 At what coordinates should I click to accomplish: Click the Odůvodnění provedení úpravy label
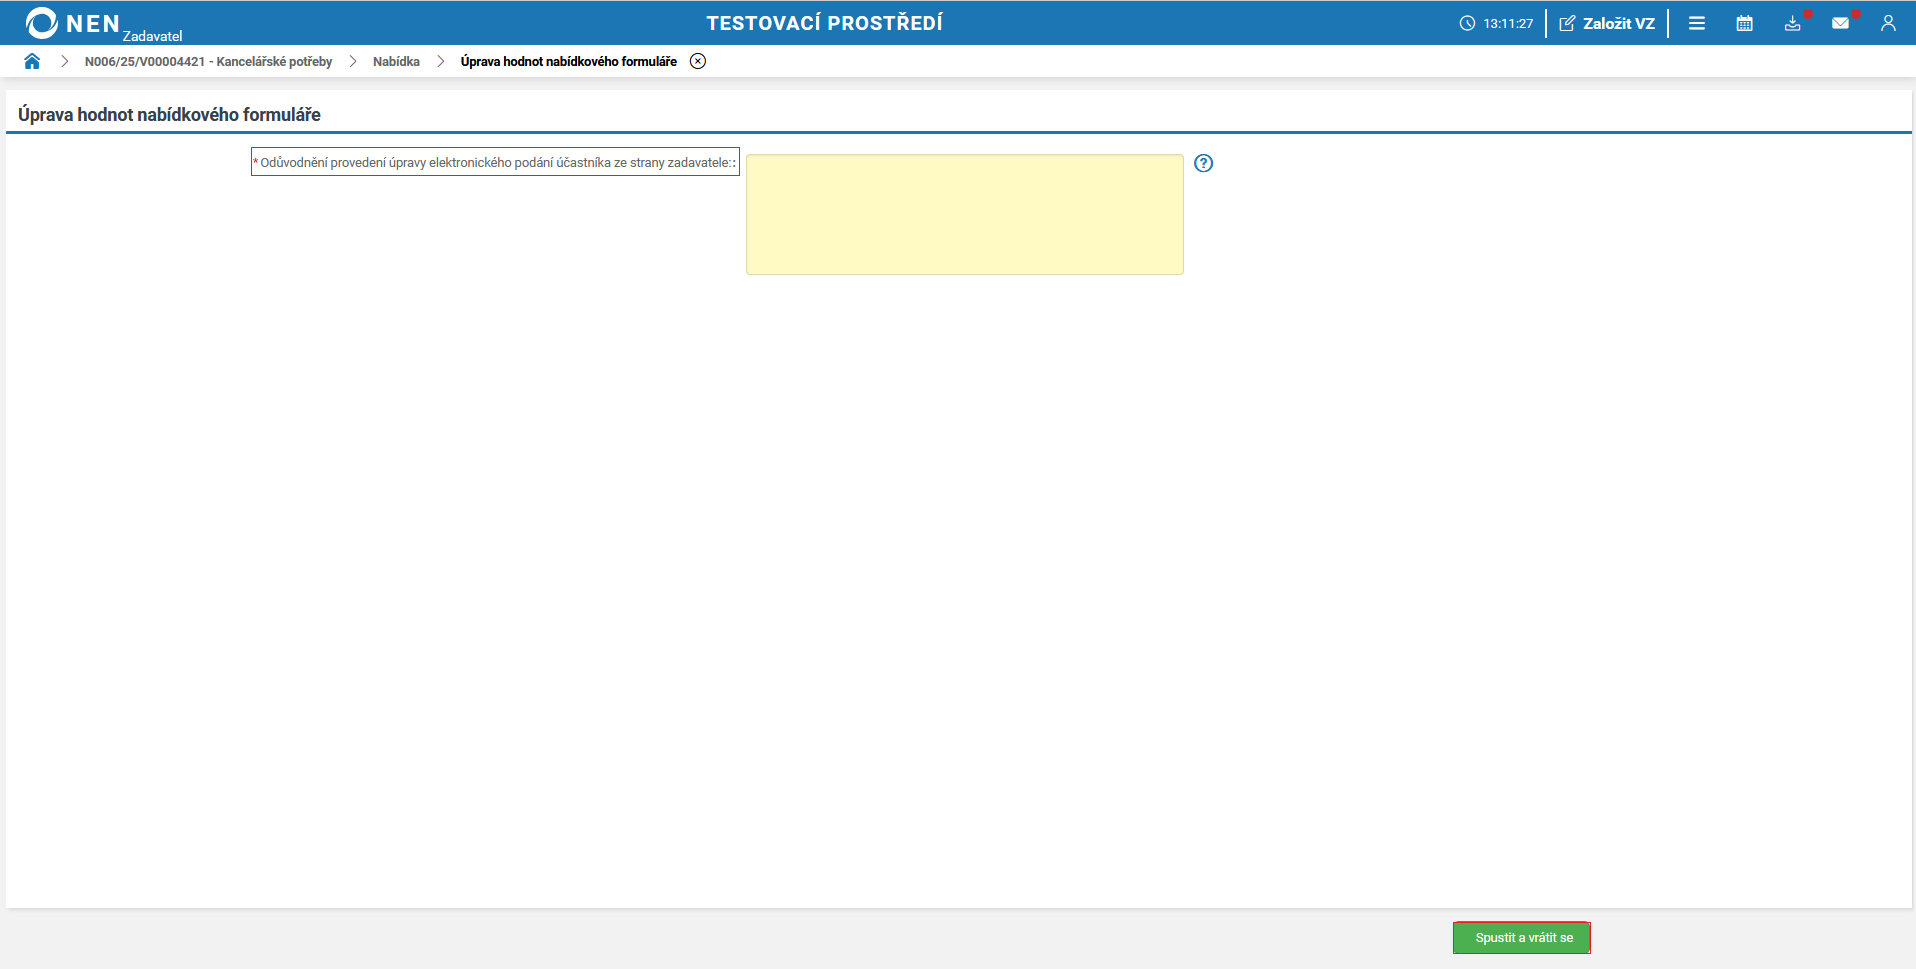point(495,162)
